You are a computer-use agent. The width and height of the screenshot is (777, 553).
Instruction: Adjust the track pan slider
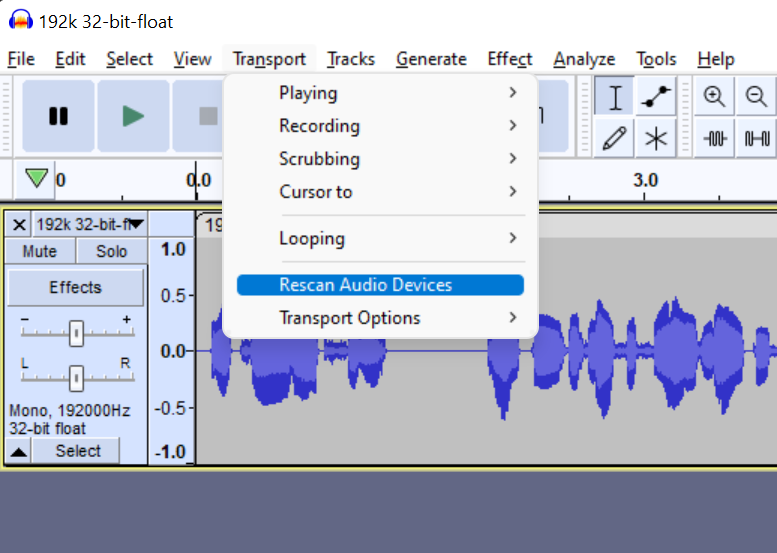click(76, 378)
